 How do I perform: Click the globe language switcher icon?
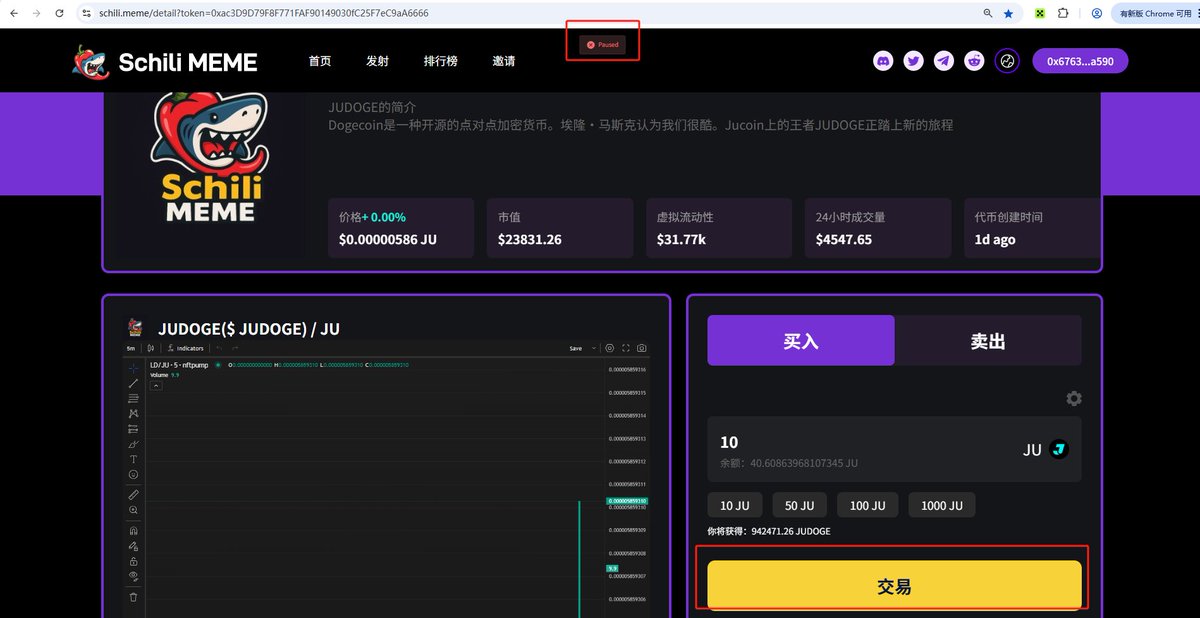click(1007, 61)
